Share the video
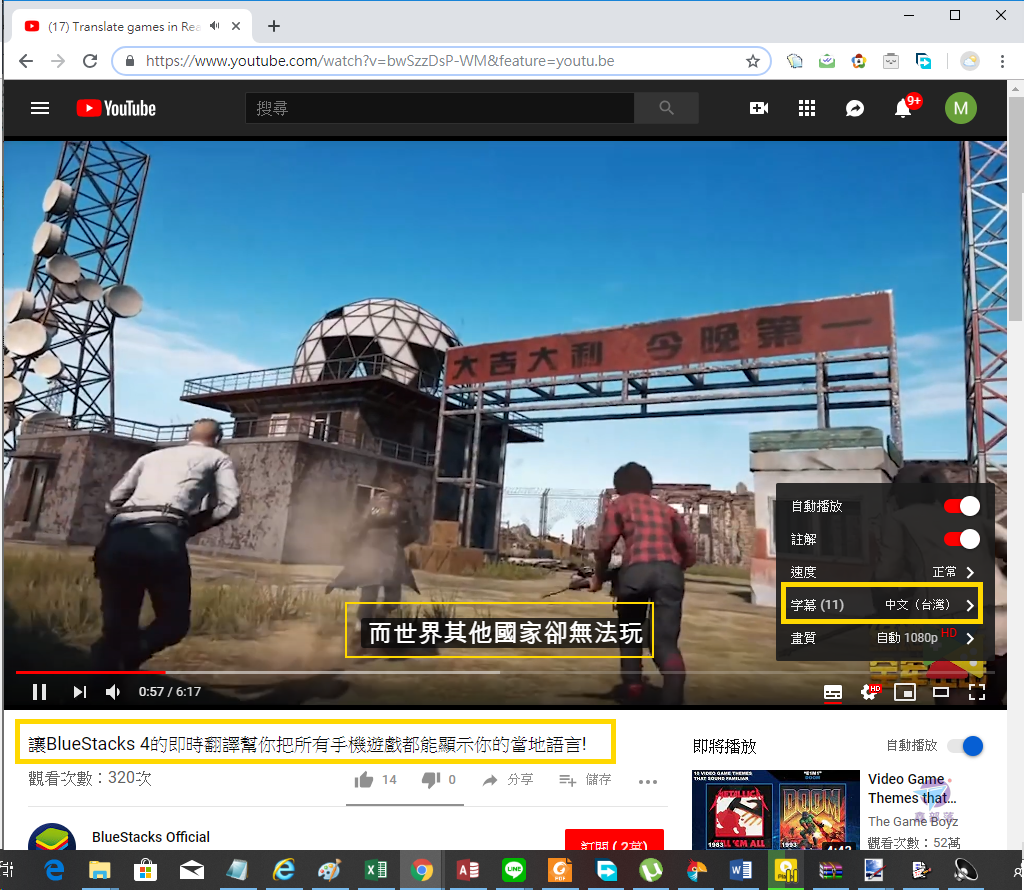Image resolution: width=1024 pixels, height=890 pixels. click(x=507, y=780)
